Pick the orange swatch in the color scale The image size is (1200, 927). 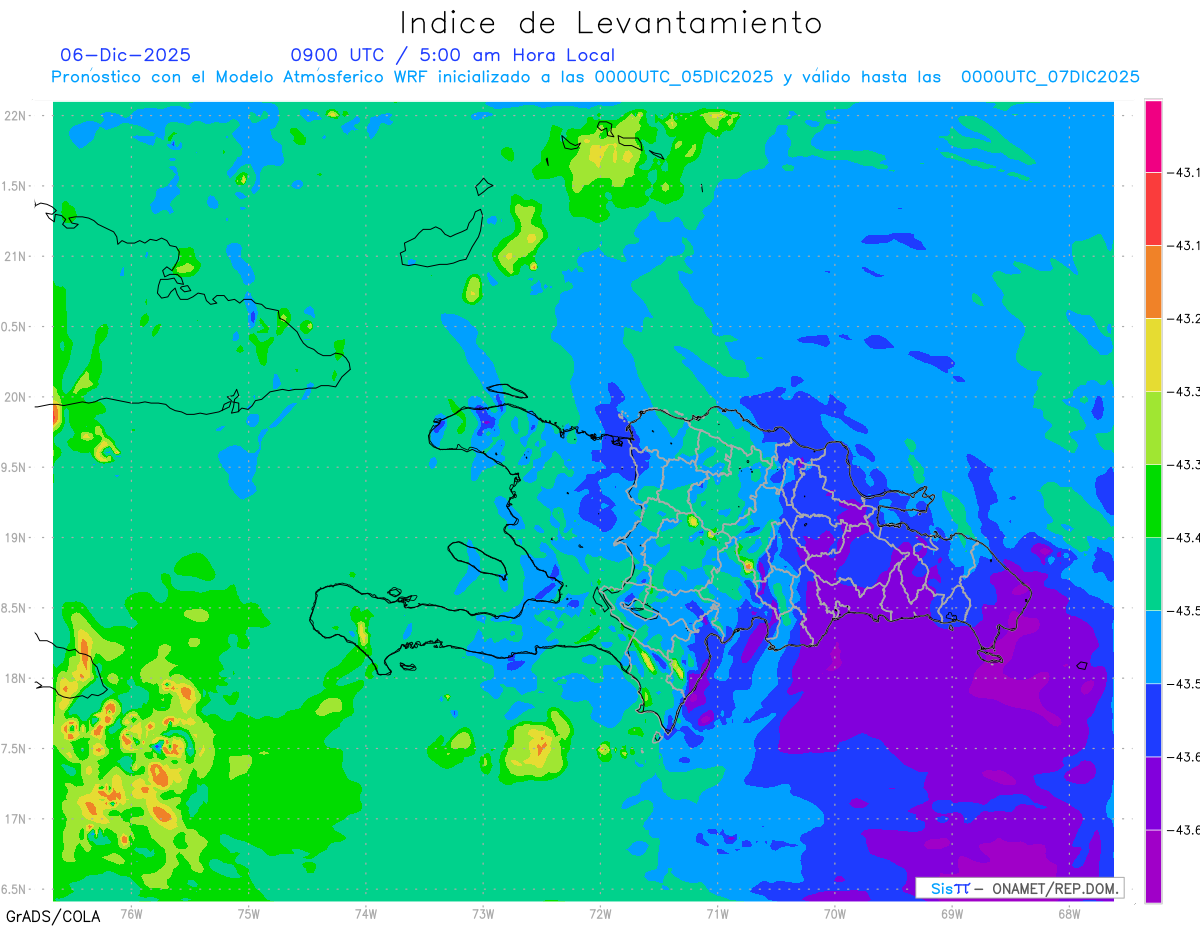pyautogui.click(x=1154, y=282)
